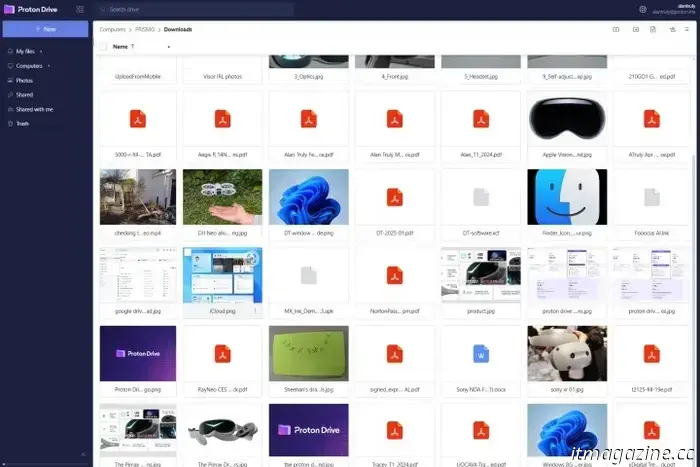Open the UOCAVA pdf icon
This screenshot has width=700, height=467.
pos(481,431)
